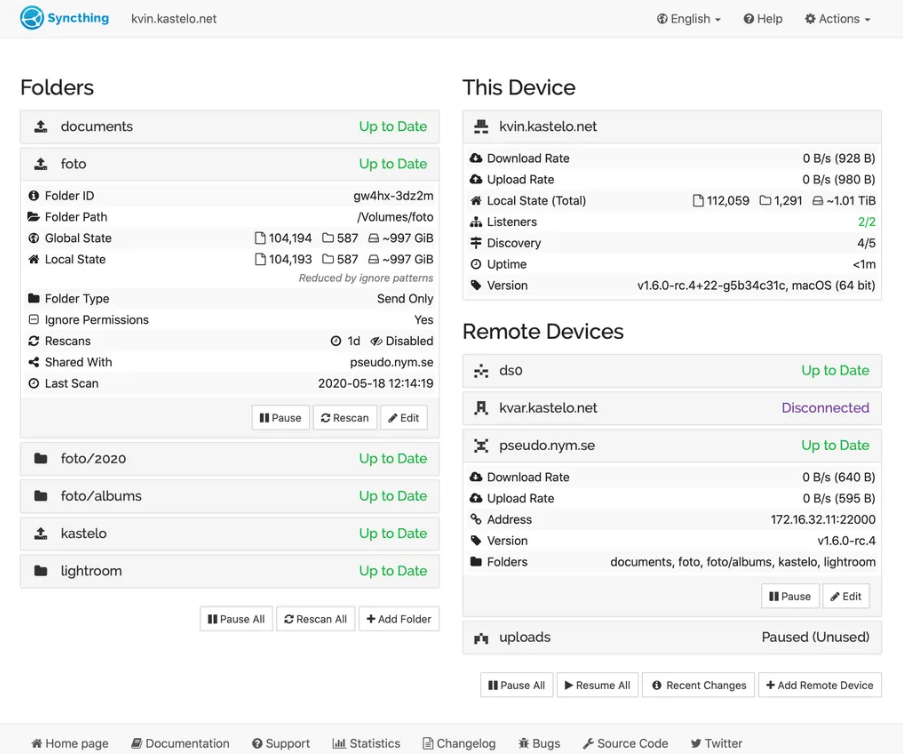Click the Folder Path open-folder icon
903x754 pixels.
[33, 217]
